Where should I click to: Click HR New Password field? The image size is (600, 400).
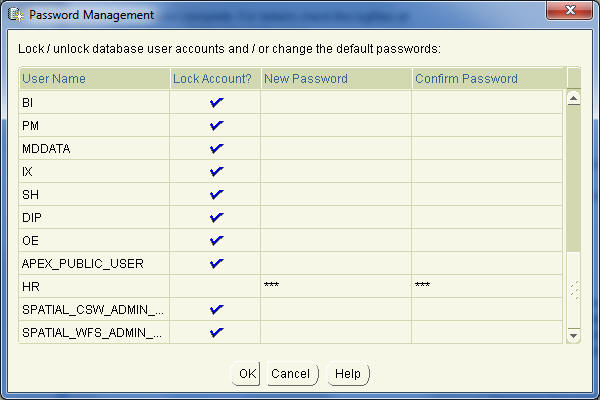pos(336,286)
